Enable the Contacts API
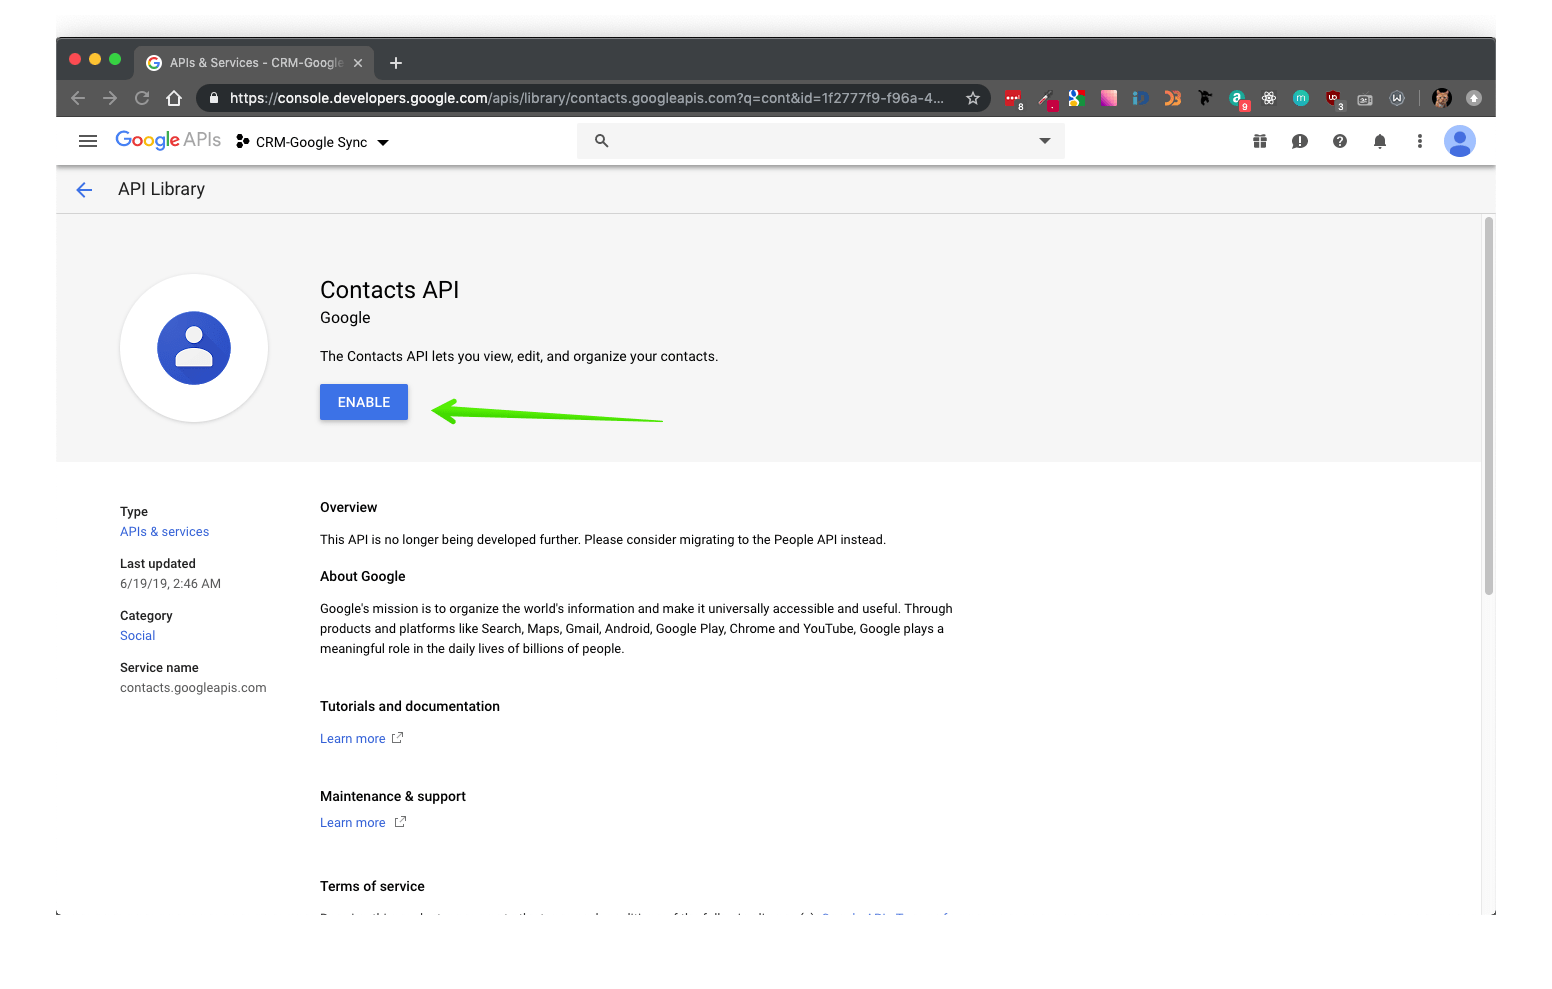The height and width of the screenshot is (989, 1552). 363,401
